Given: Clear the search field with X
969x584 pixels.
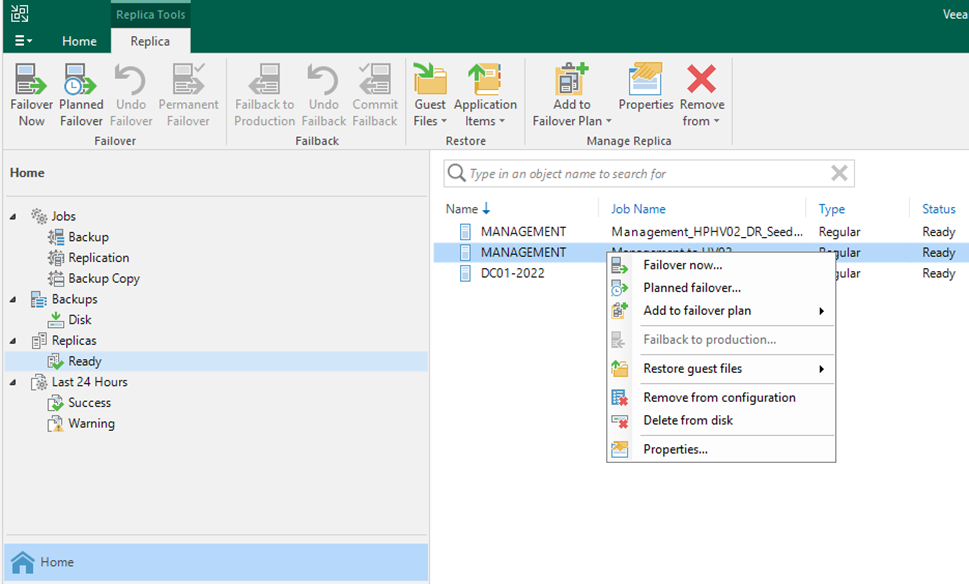Looking at the screenshot, I should (839, 173).
